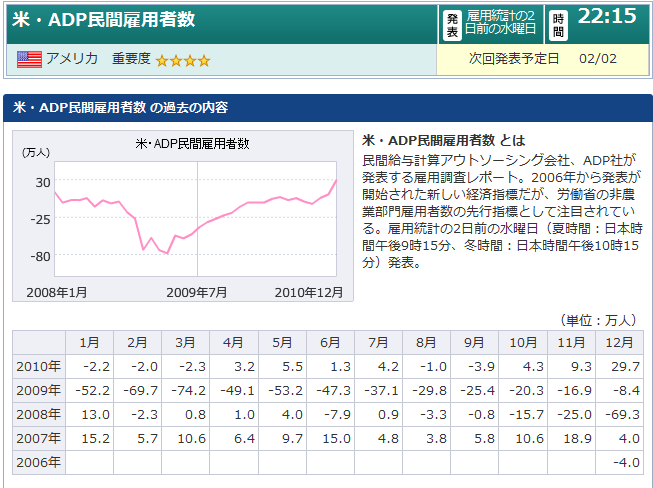Screen dimensions: 653x488
Task: Click the 9月 column header
Action: coord(474,343)
